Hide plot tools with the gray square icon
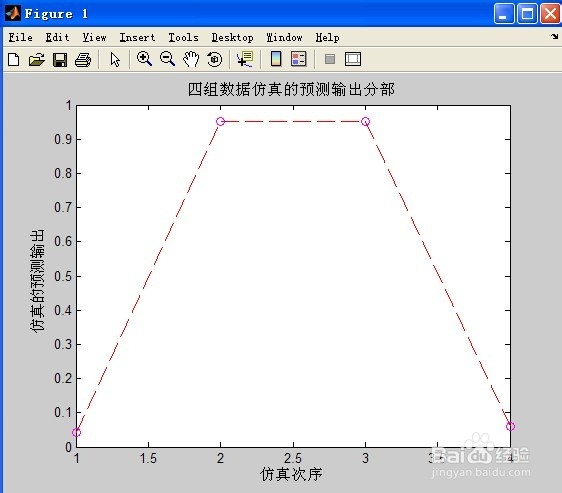Screen dimensions: 562x493 coord(330,59)
